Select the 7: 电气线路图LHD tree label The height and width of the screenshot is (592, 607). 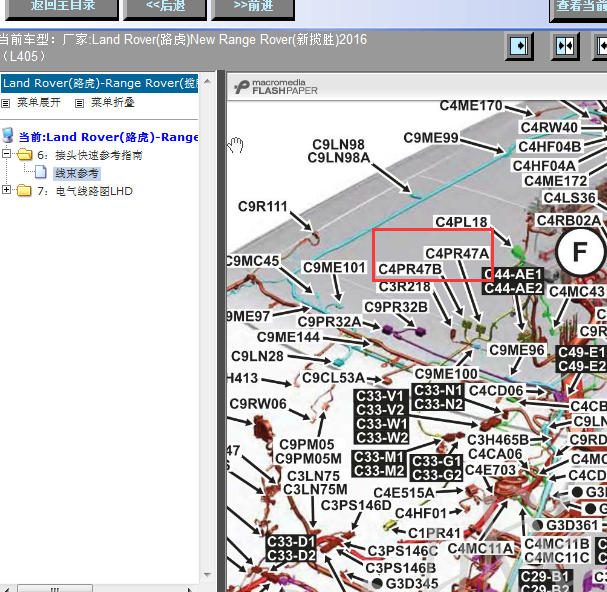point(85,191)
